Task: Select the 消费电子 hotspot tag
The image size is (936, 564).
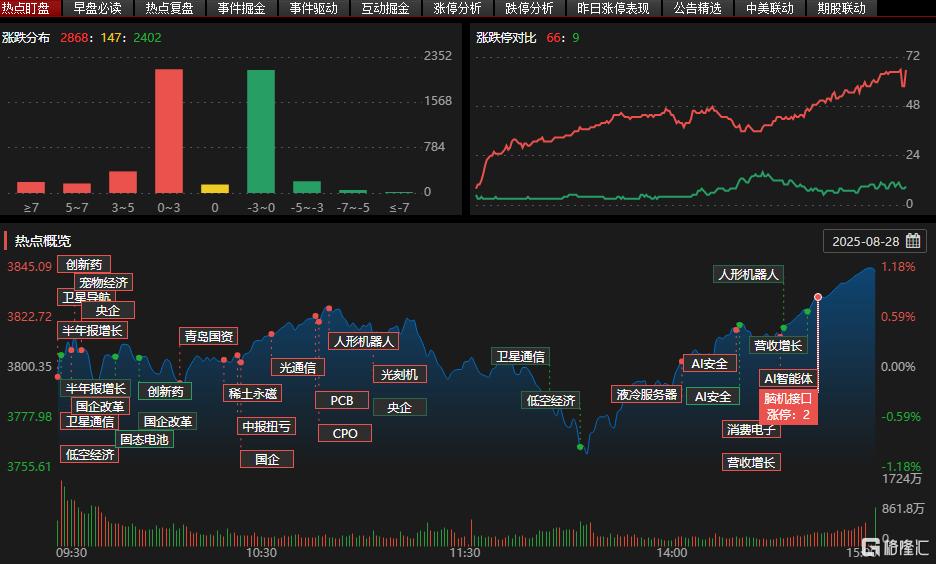Action: (751, 429)
